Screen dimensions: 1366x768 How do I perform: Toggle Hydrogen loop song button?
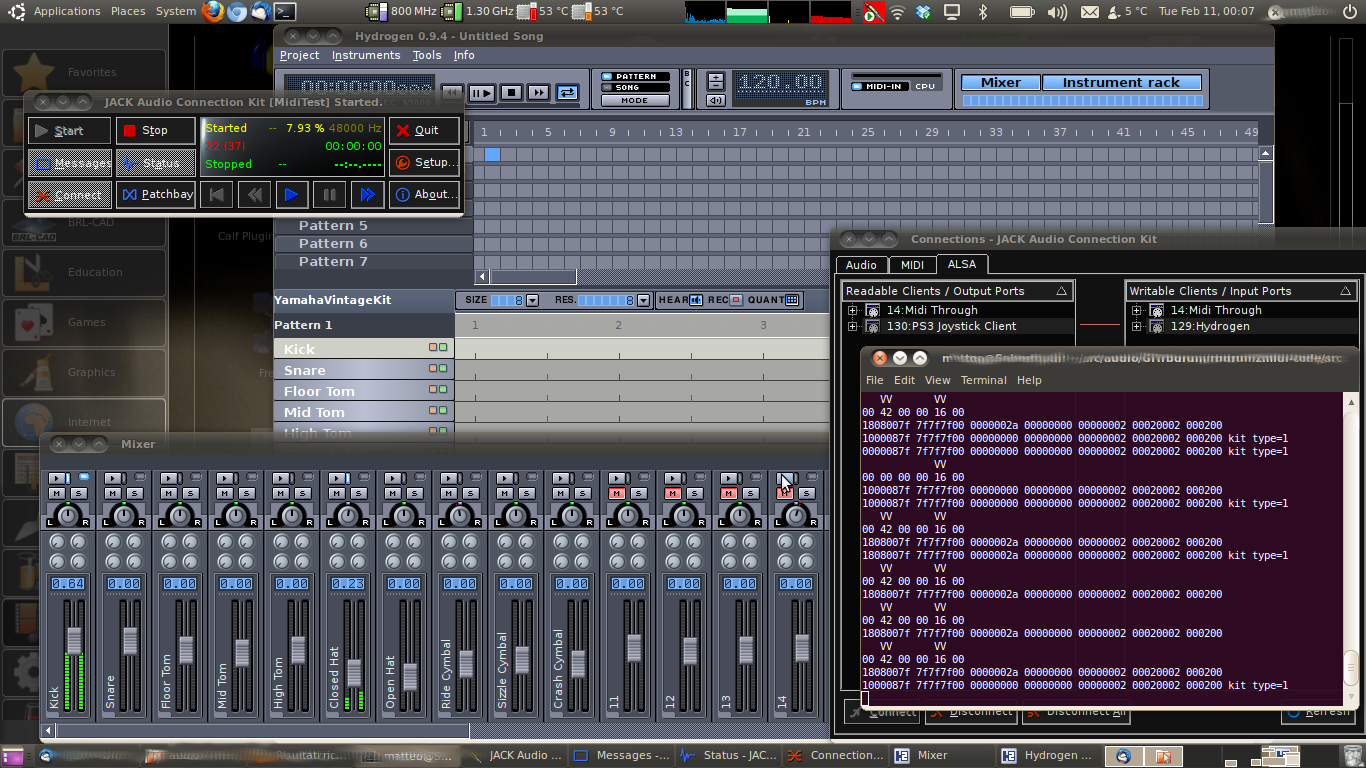pos(567,93)
